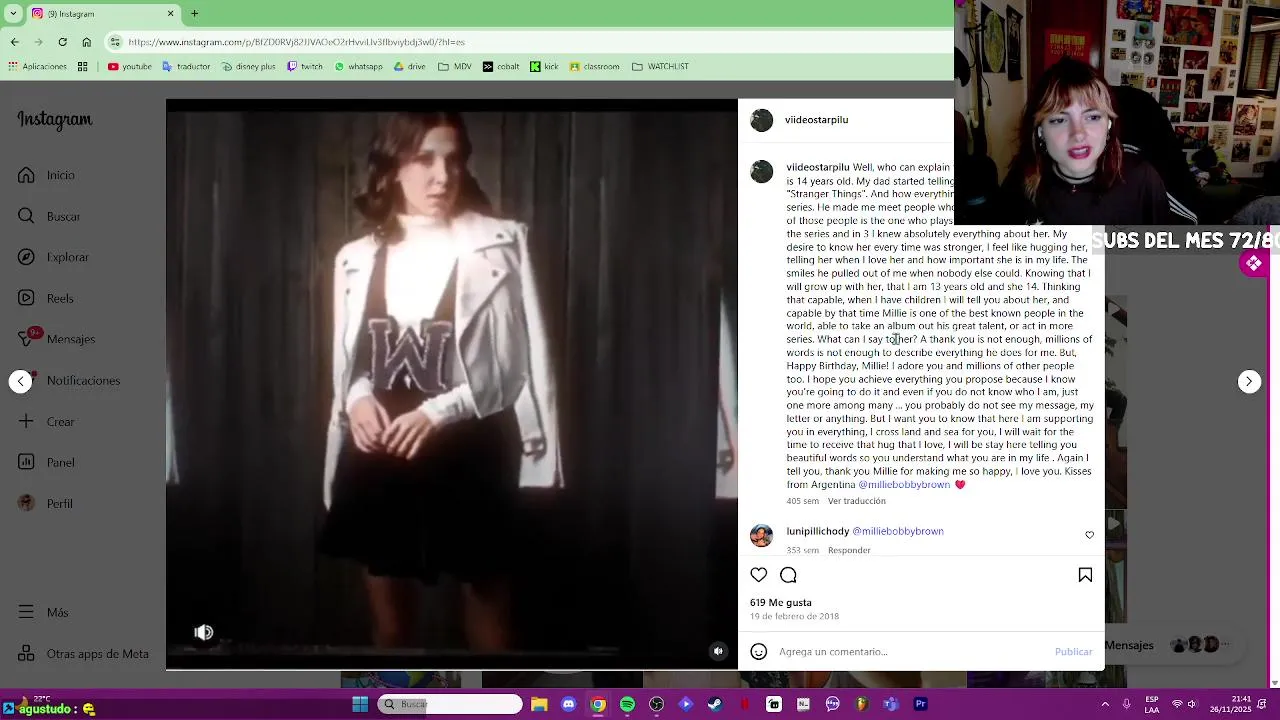
Task: Open the emoji picker in comment box
Action: pos(759,652)
